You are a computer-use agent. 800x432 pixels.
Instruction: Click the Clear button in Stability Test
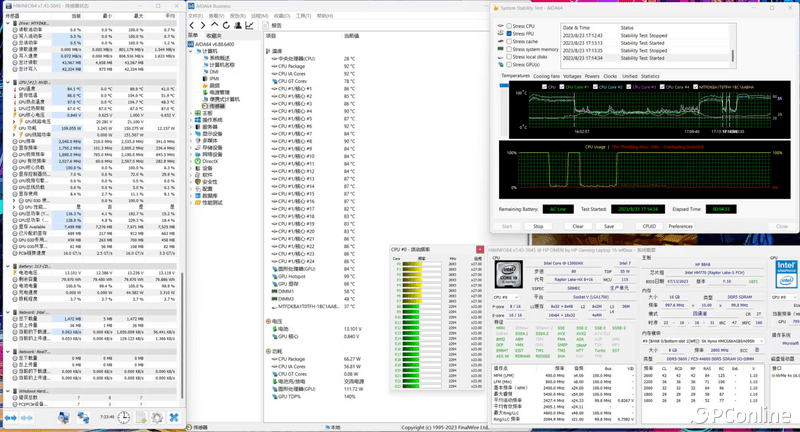click(578, 226)
